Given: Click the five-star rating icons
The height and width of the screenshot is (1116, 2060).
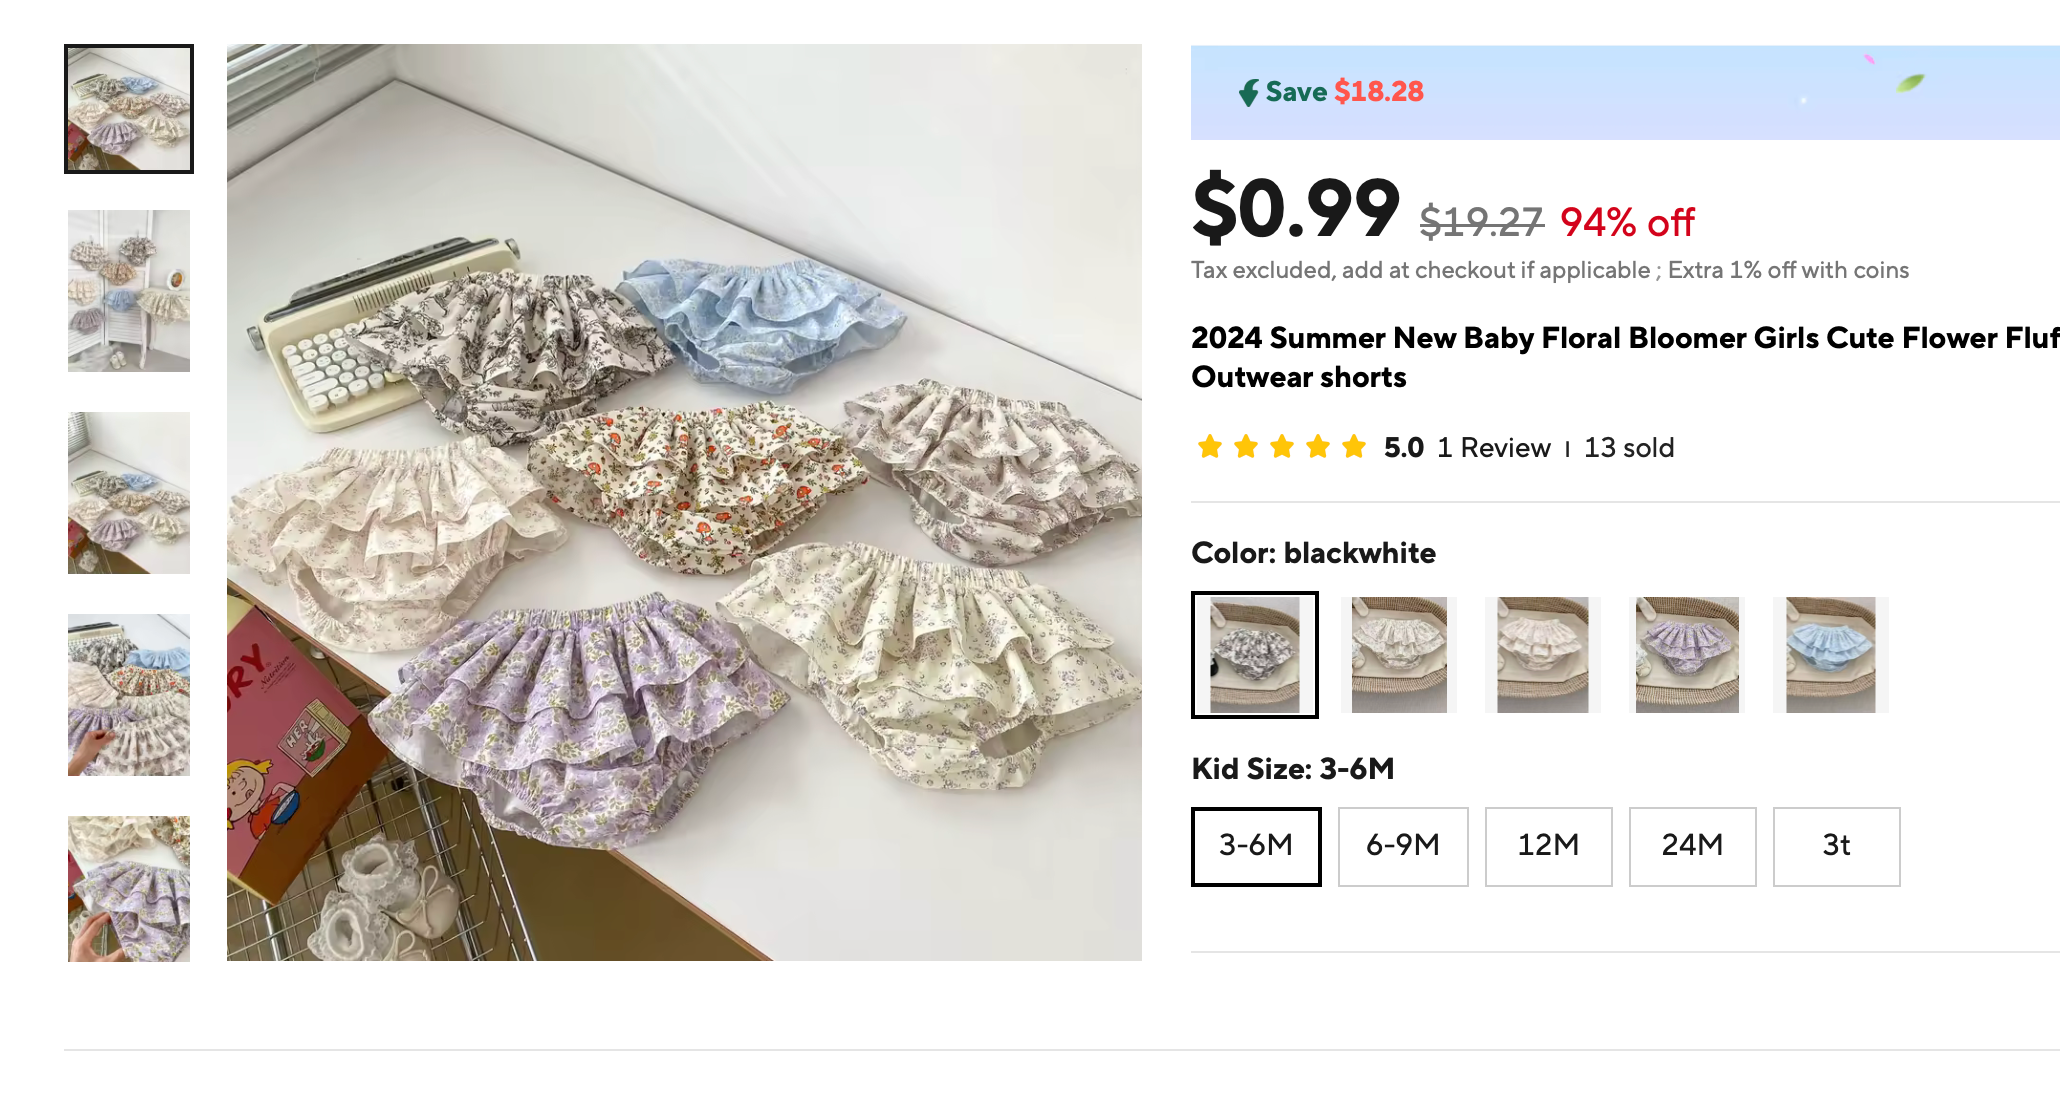Looking at the screenshot, I should (x=1281, y=447).
